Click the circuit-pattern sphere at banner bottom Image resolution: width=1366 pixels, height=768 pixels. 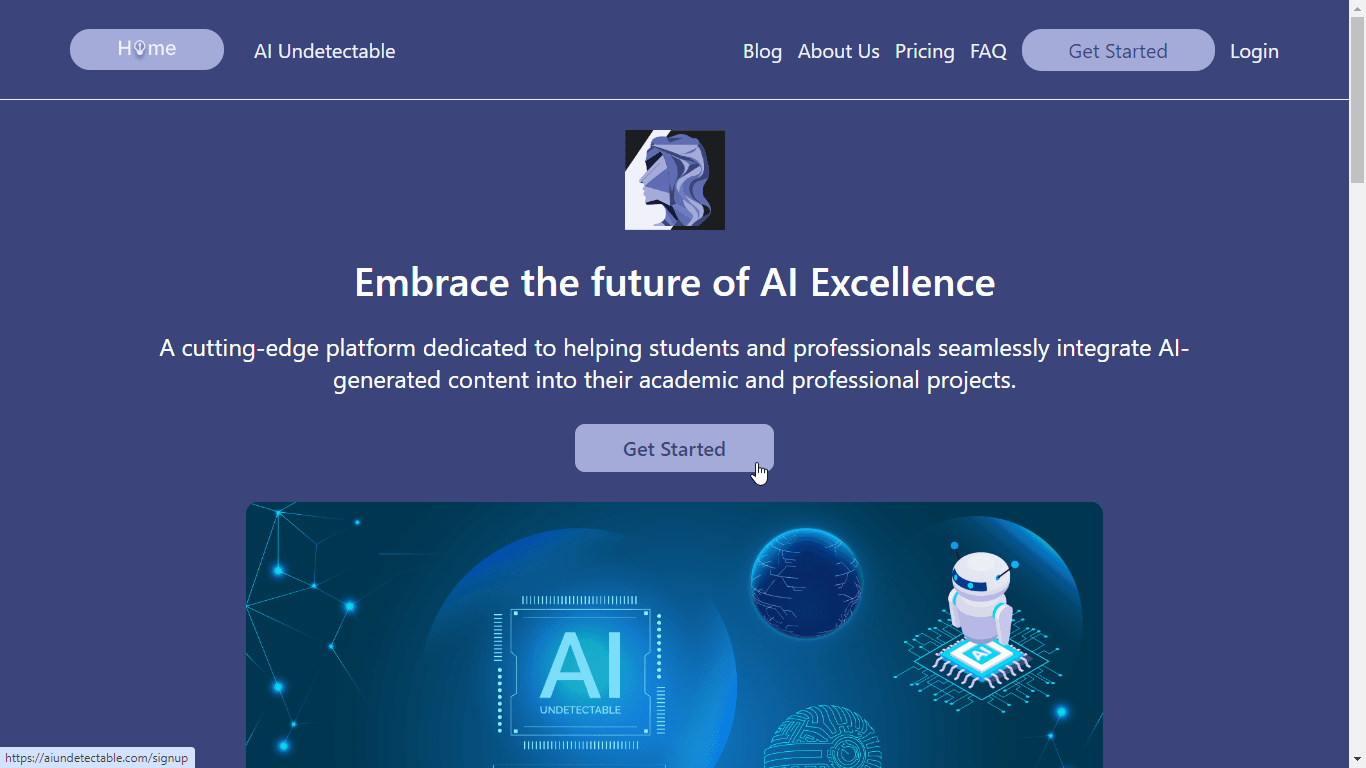[822, 738]
